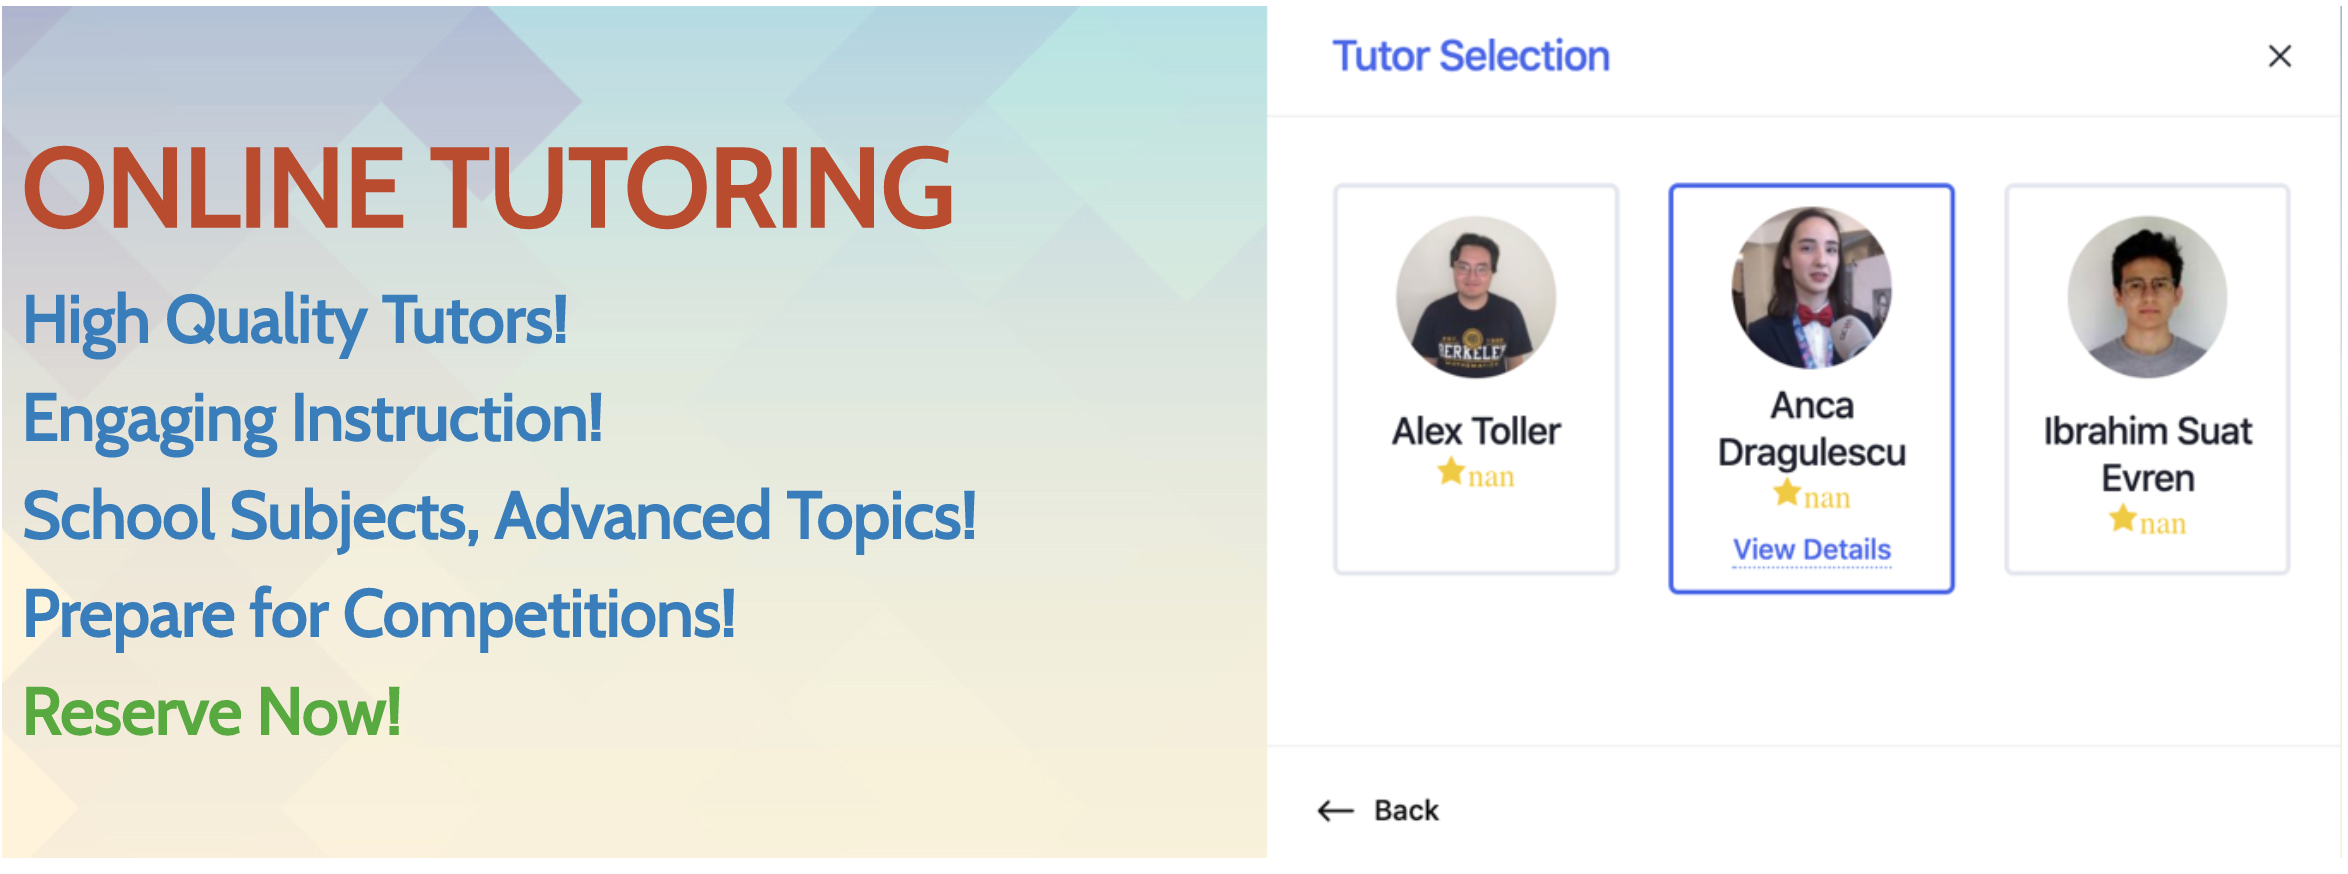Click the ONLINE TUTORING banner title
This screenshot has height=874, width=2348.
[488, 188]
